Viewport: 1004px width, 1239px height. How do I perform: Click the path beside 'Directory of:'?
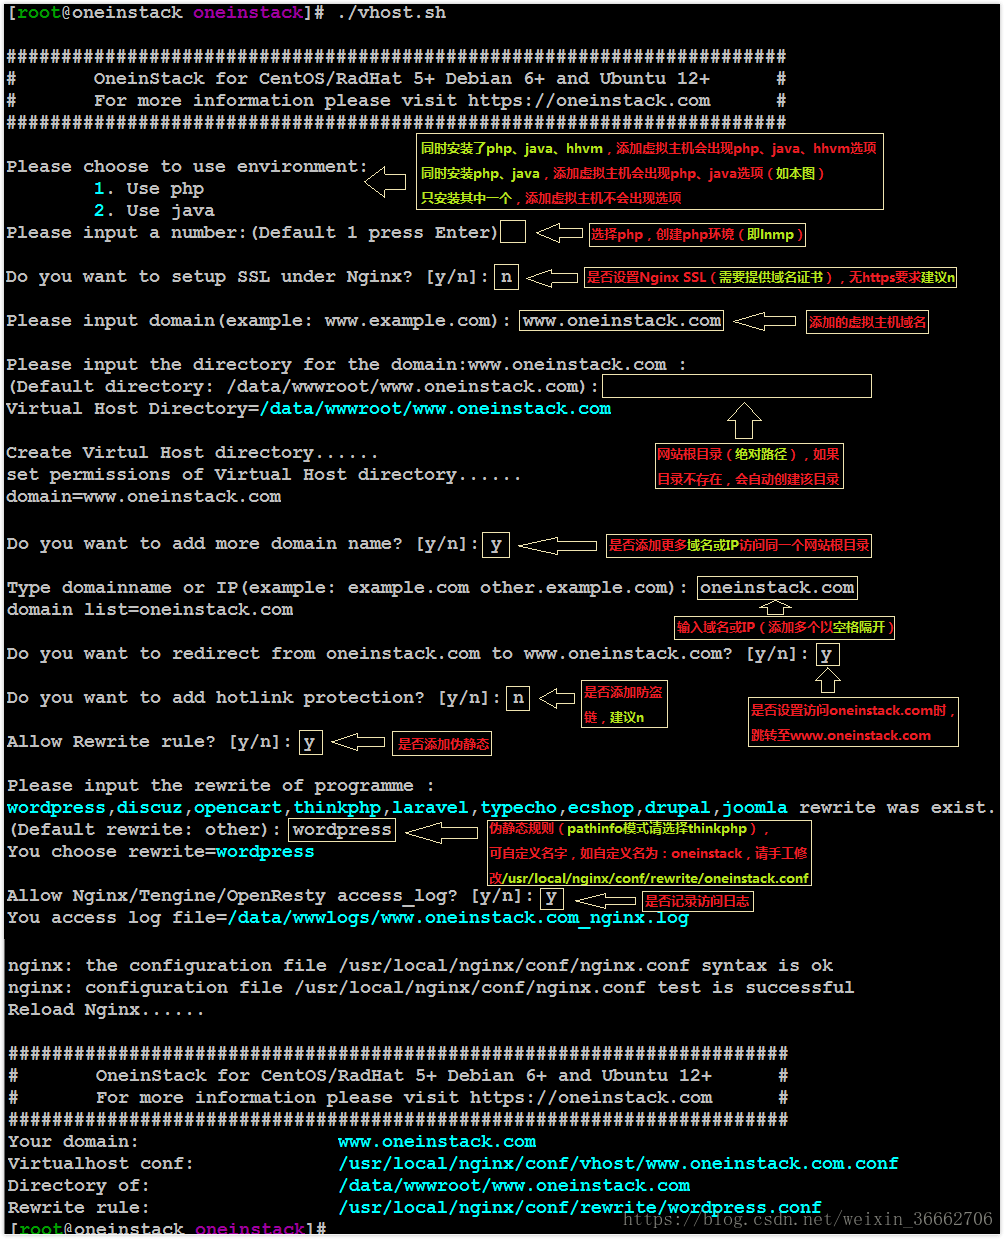click(x=514, y=1186)
